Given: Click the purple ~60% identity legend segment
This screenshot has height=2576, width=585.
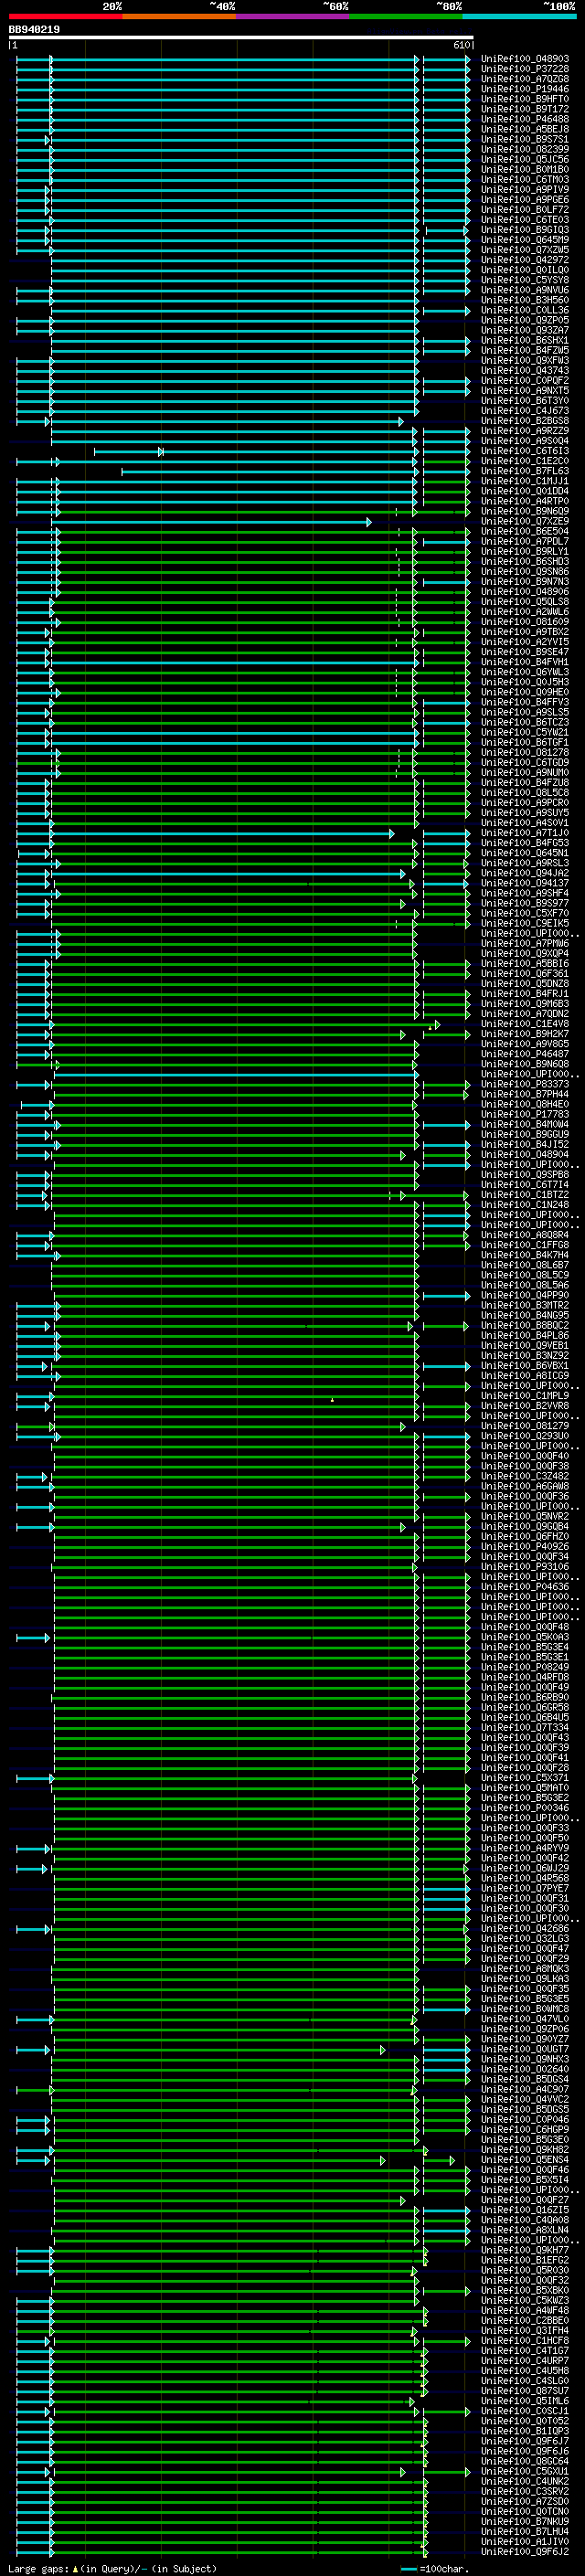Looking at the screenshot, I should click(x=293, y=16).
